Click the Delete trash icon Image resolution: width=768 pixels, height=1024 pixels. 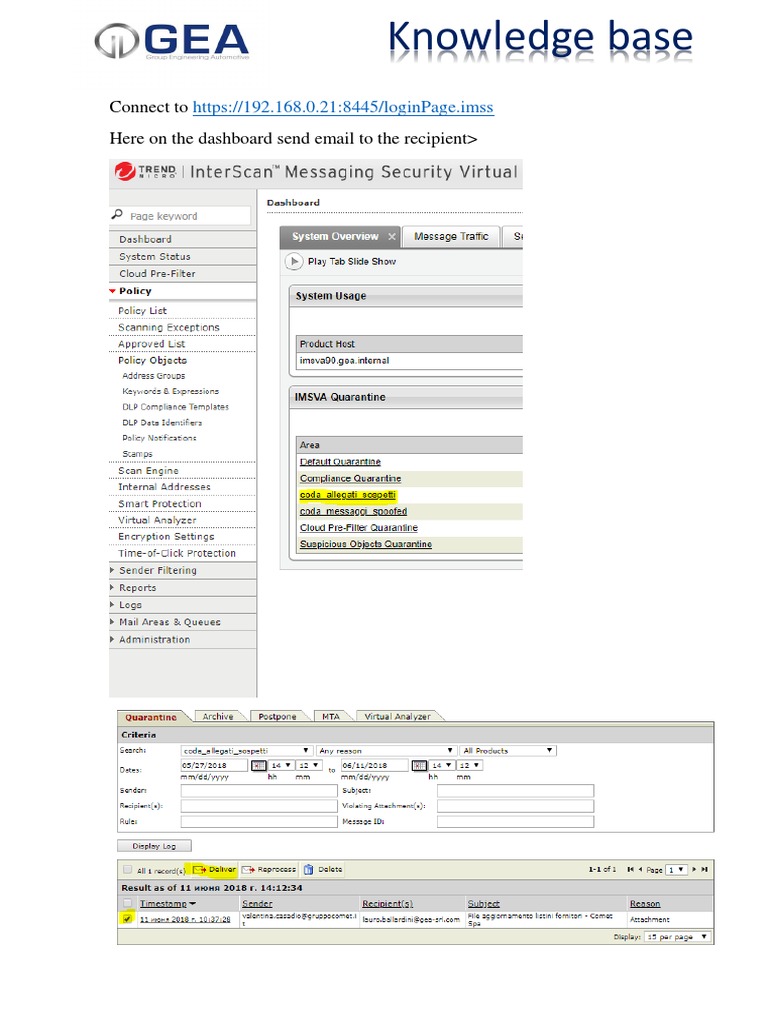[x=309, y=870]
